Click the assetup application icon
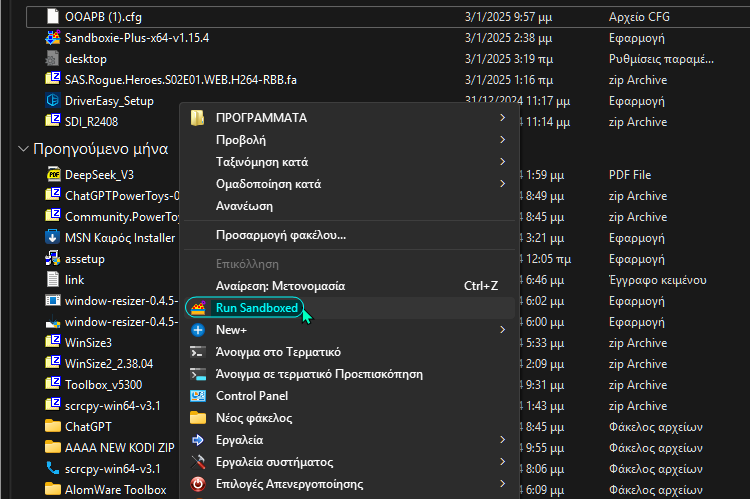This screenshot has height=499, width=750. click(x=53, y=258)
